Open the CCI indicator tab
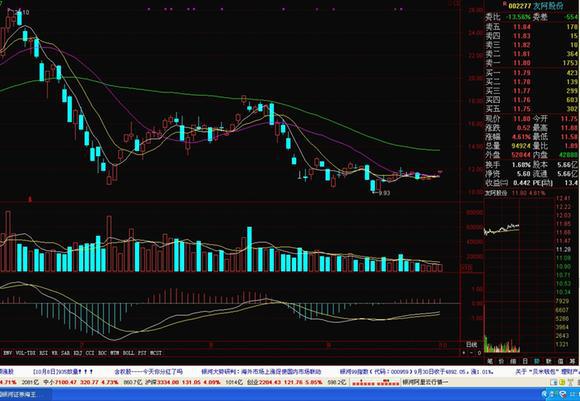The width and height of the screenshot is (580, 401). (90, 353)
